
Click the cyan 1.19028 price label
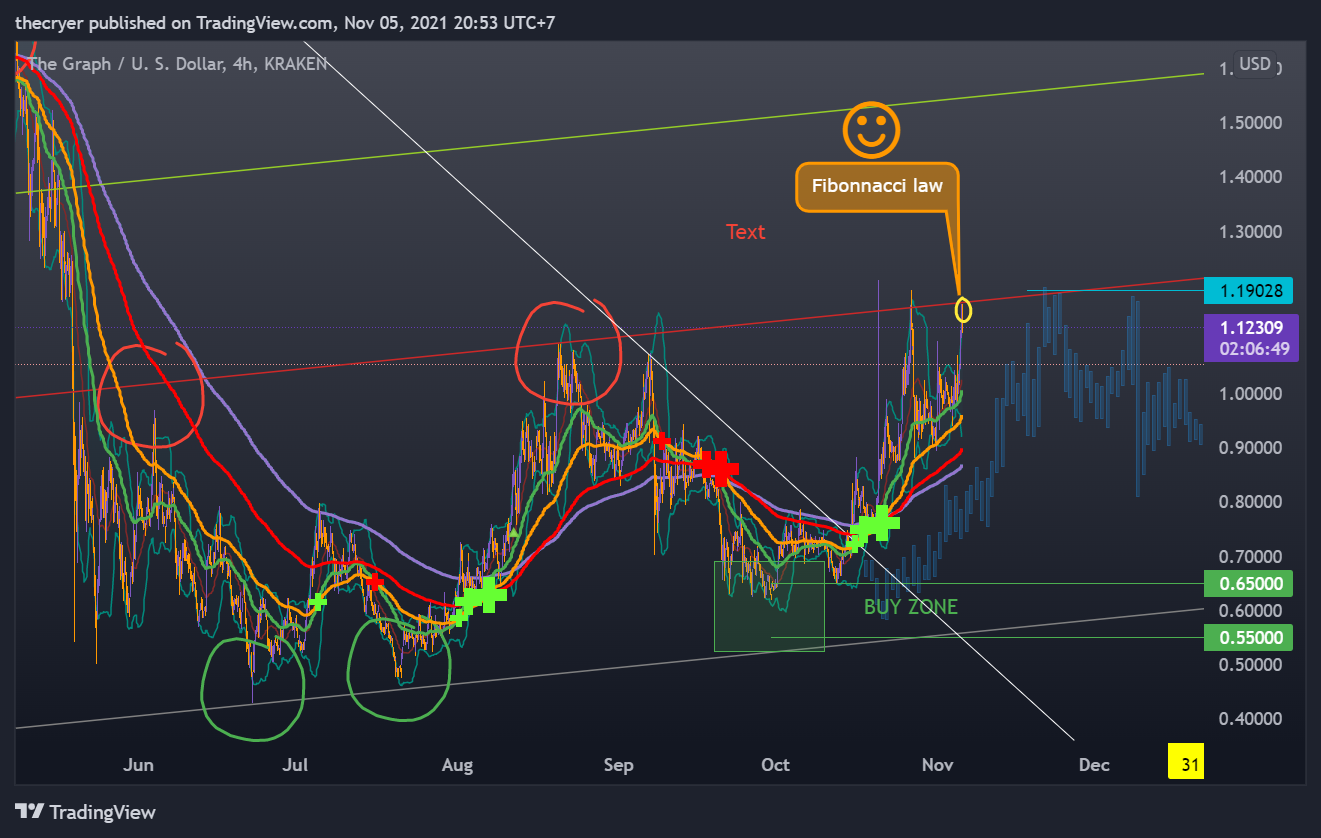(1249, 290)
